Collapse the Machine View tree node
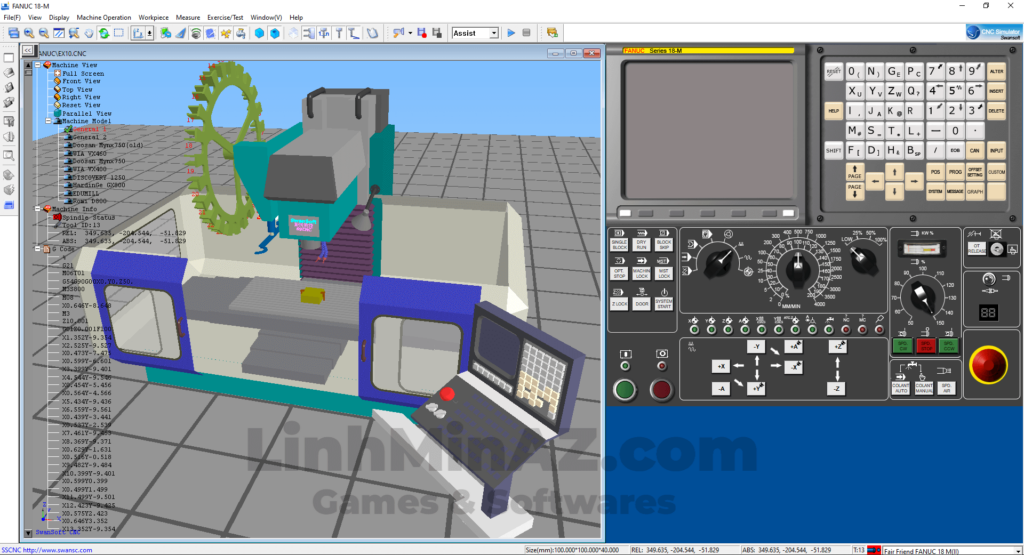 (38, 65)
